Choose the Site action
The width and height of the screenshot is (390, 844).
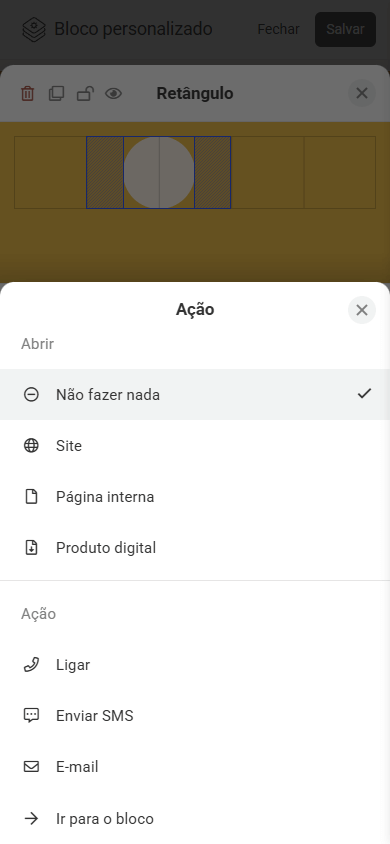tap(195, 446)
